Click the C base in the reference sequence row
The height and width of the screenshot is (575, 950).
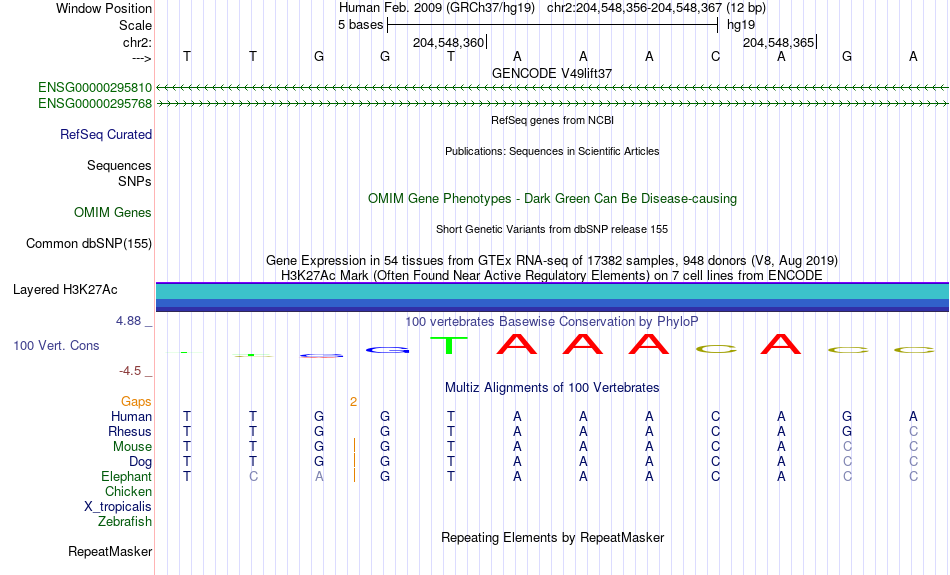[716, 56]
